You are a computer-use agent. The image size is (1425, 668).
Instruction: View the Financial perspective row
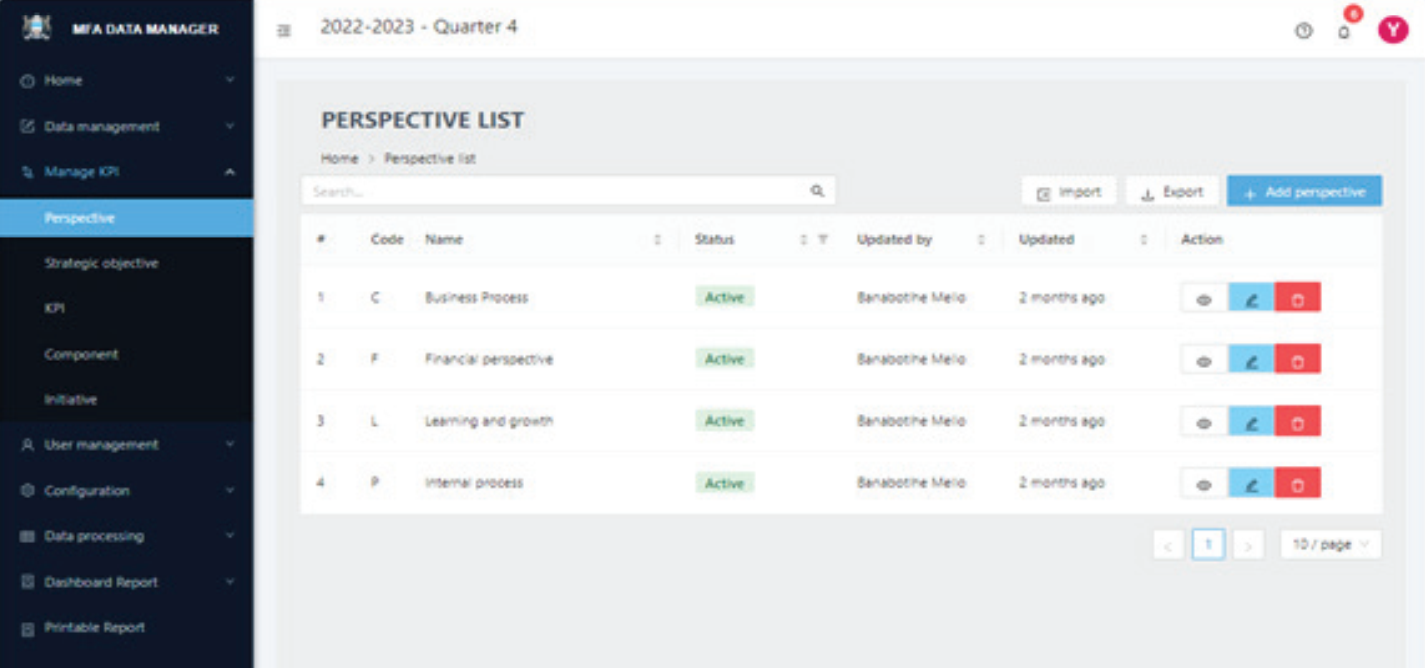coord(1204,360)
